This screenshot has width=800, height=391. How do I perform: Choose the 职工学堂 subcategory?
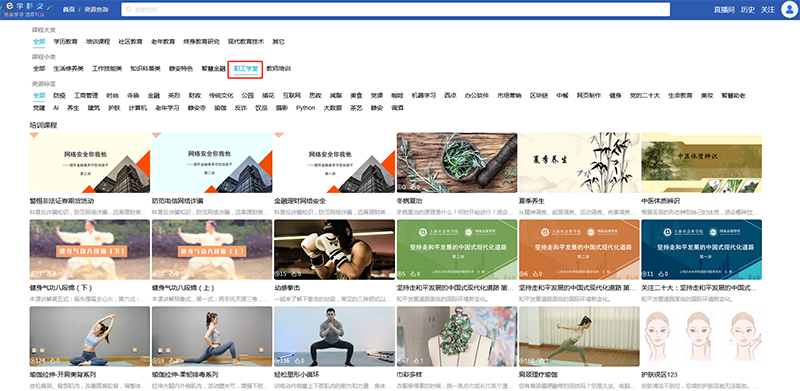246,68
